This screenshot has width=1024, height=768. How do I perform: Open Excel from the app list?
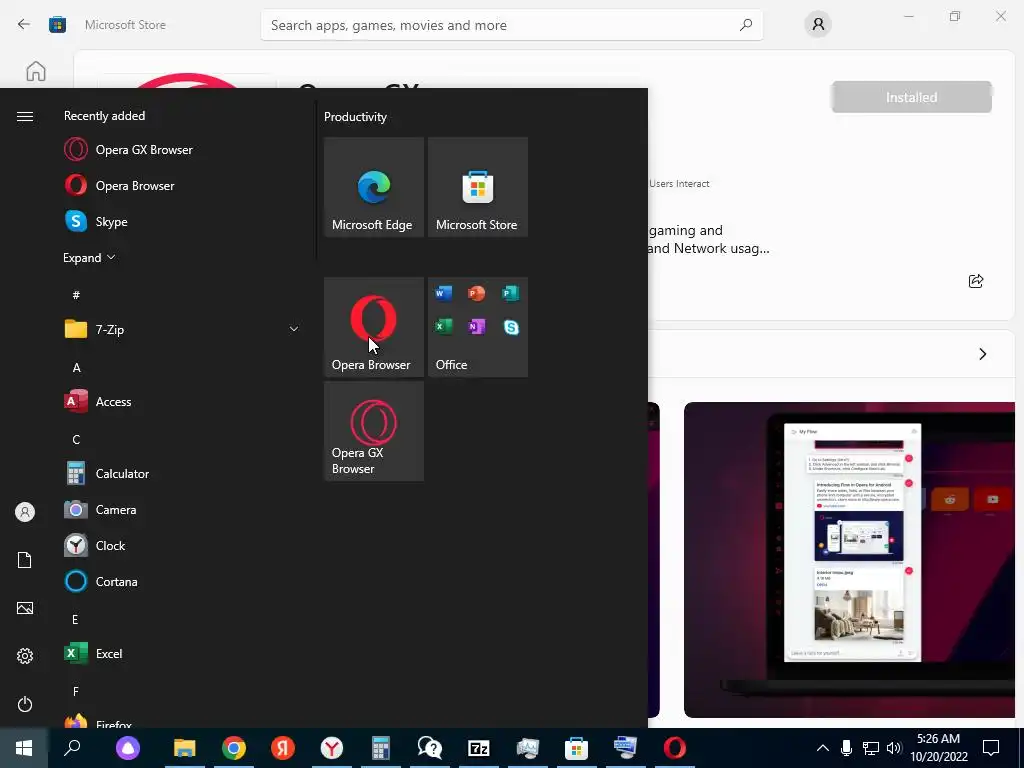(x=182, y=653)
